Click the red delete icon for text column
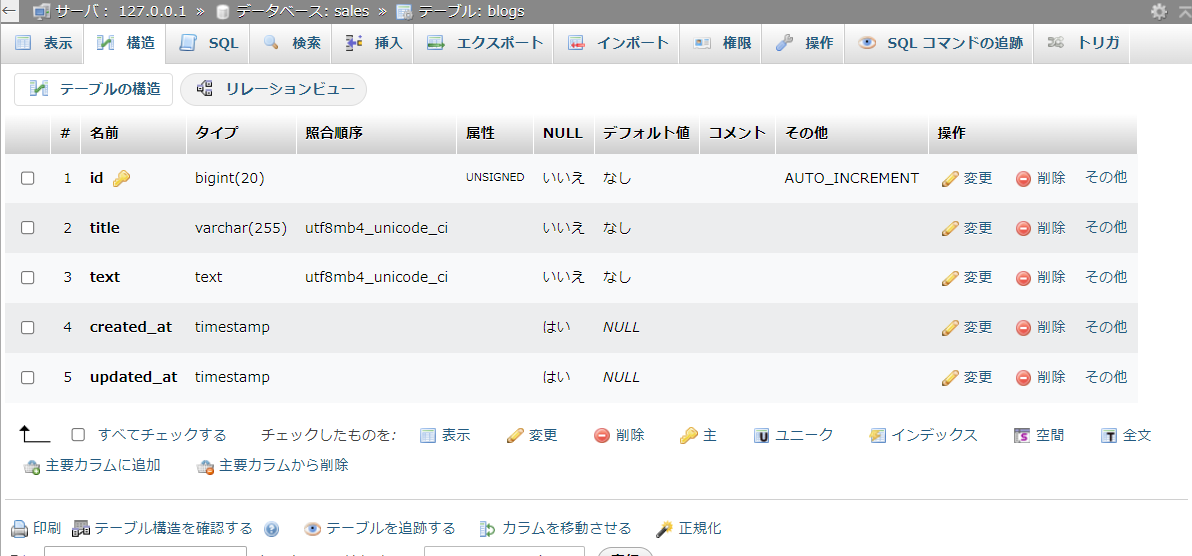 [1023, 278]
